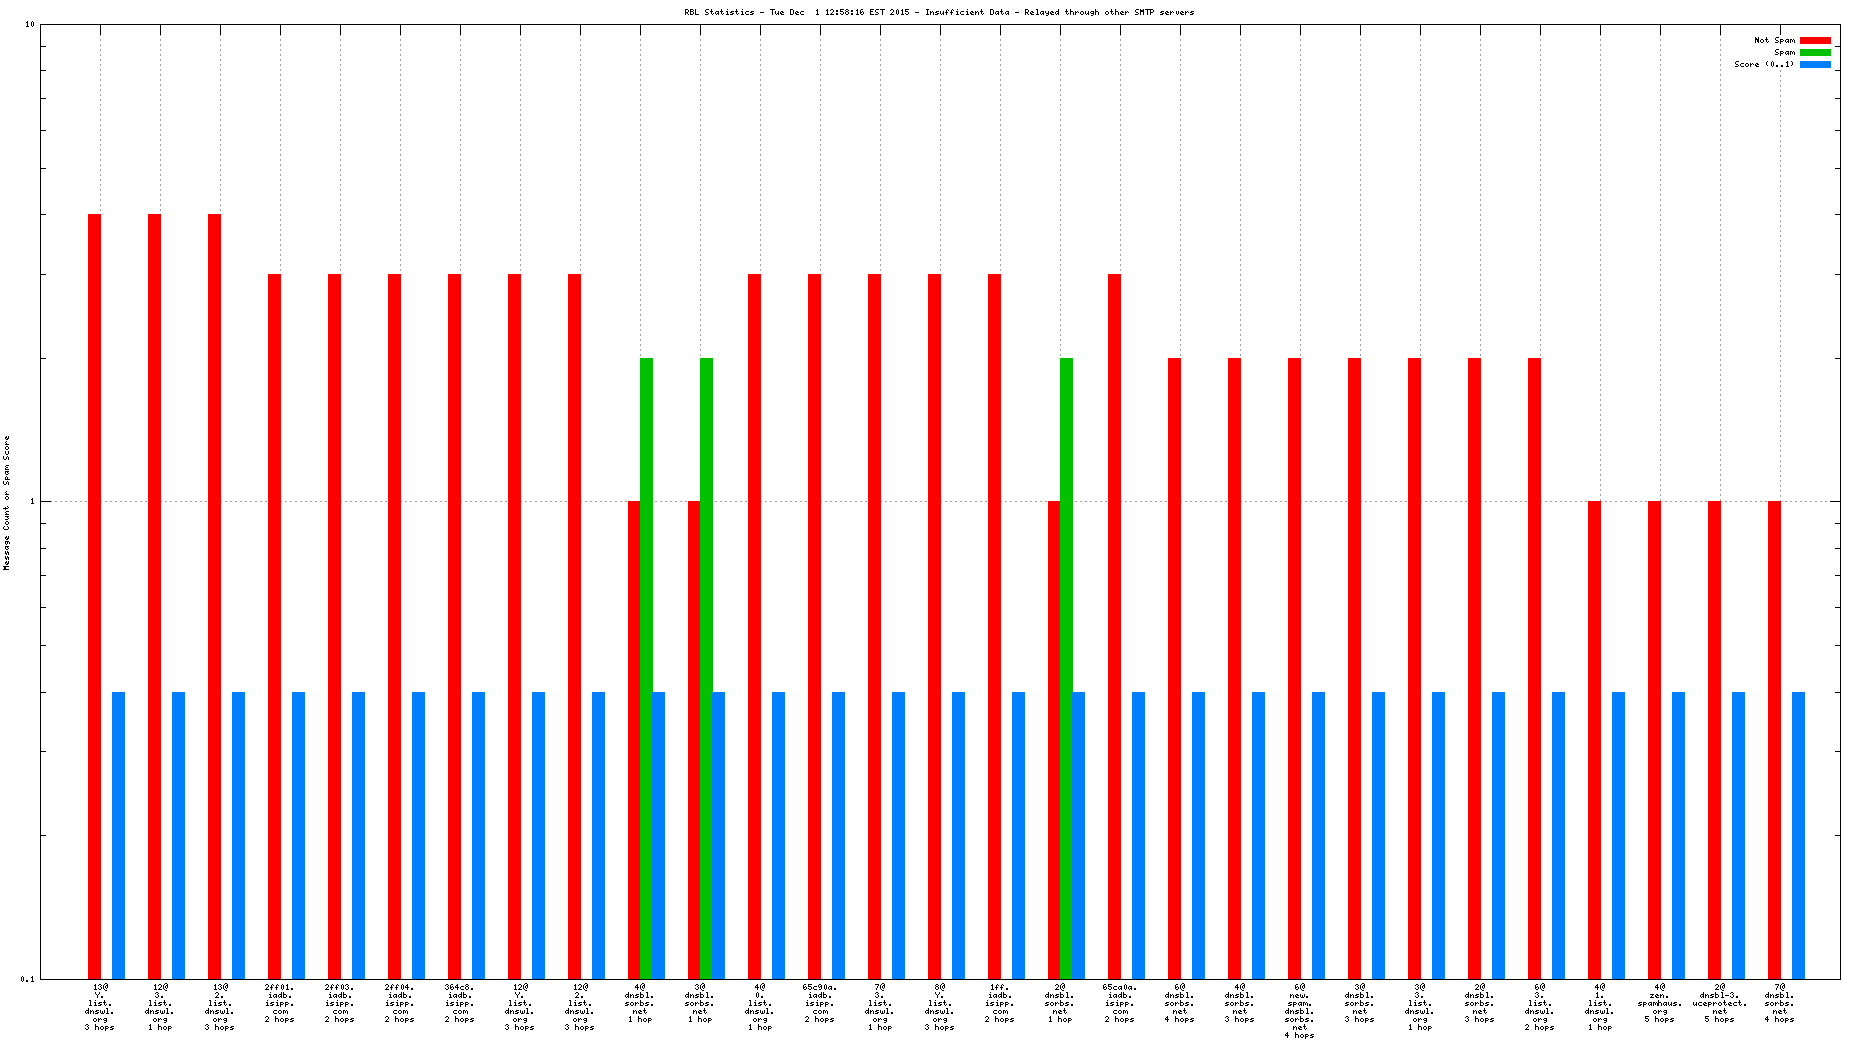
Task: Click the red Not Spam legend swatch
Action: tap(1815, 40)
